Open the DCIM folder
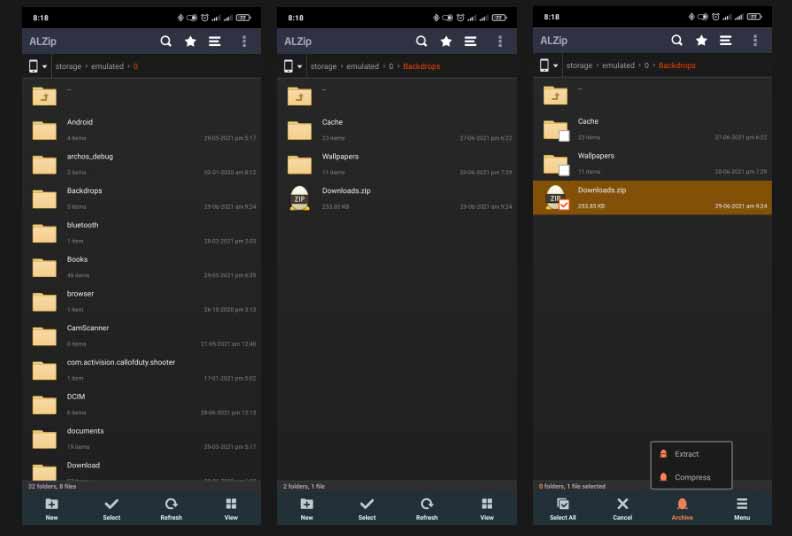The width and height of the screenshot is (792, 536). [141, 404]
